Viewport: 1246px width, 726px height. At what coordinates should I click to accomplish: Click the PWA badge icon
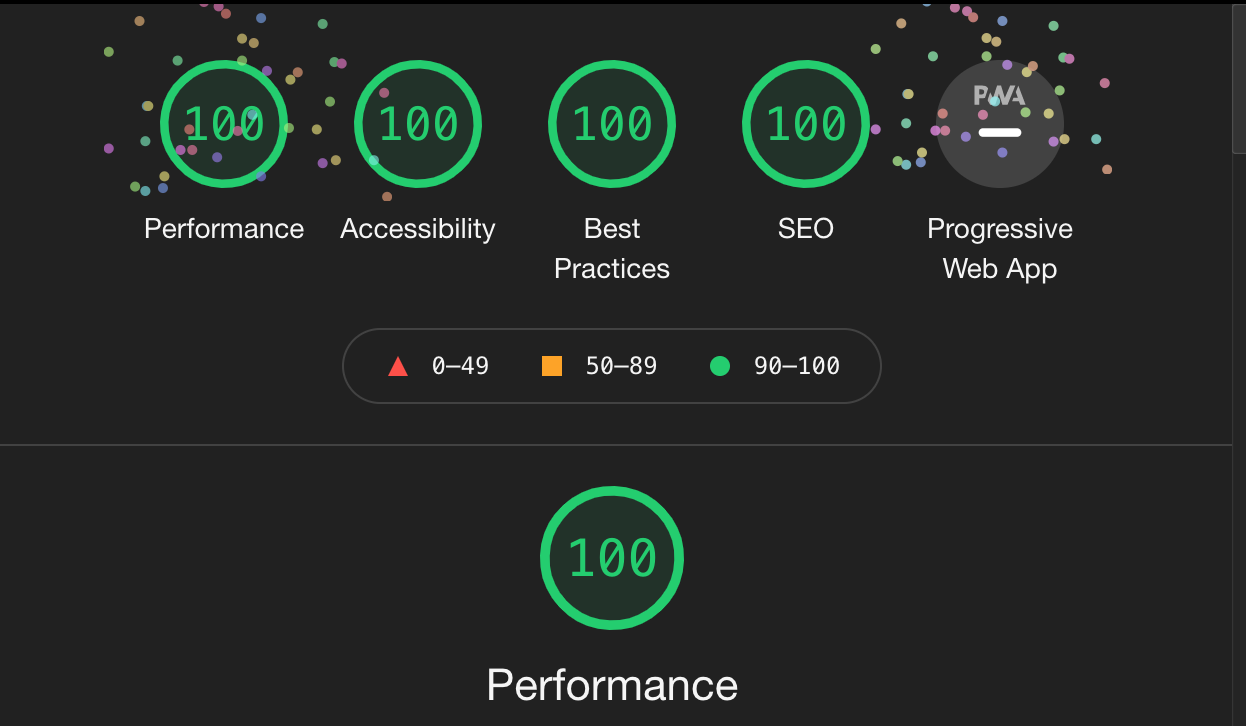tap(1000, 124)
